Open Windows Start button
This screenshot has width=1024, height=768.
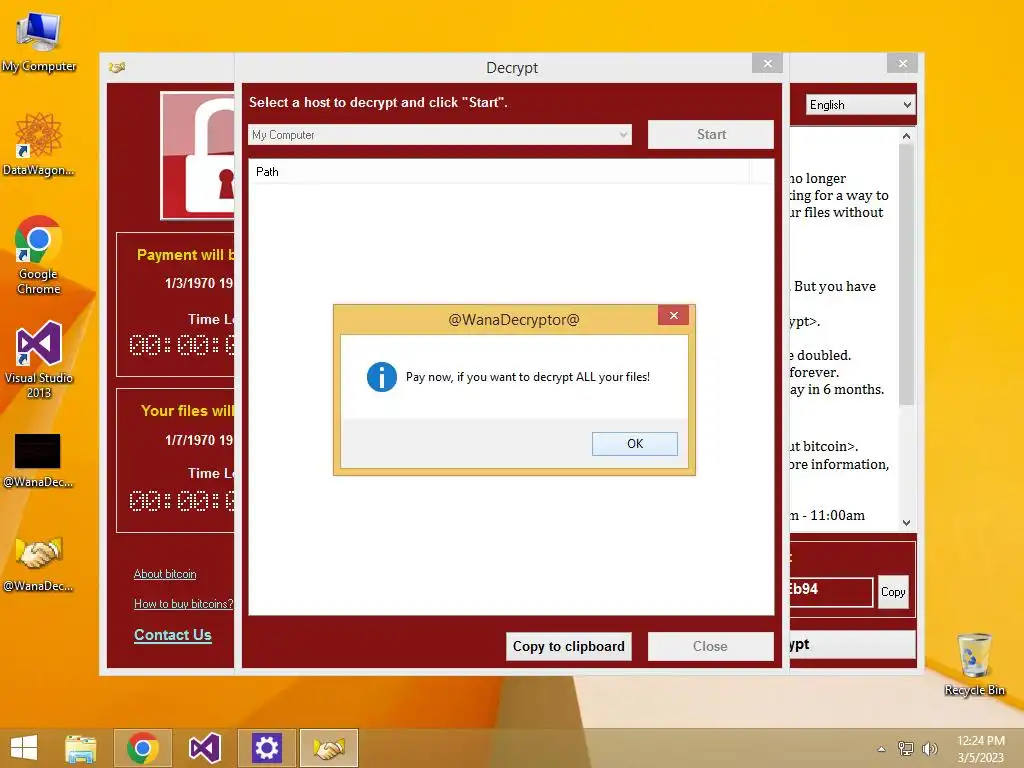click(24, 748)
